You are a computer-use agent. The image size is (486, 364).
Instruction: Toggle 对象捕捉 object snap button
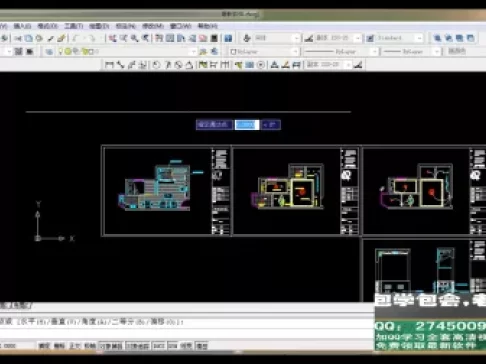111,346
